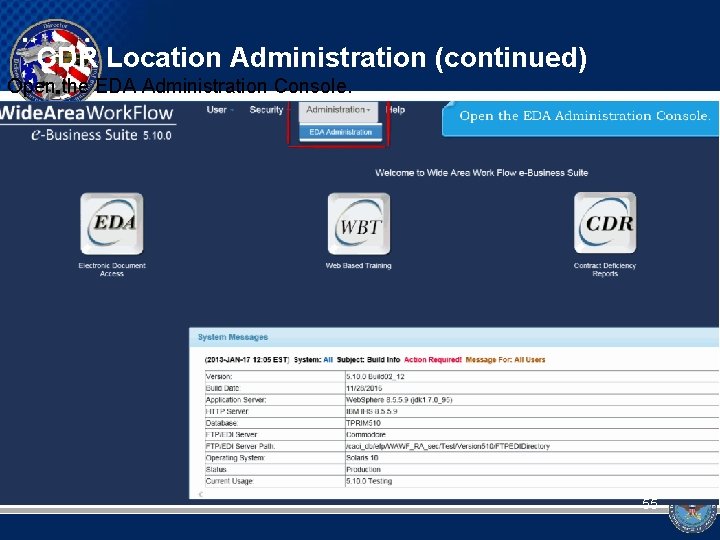Select the HTTP Server value IBM IHS 8.5.5.9

[x=371, y=411]
